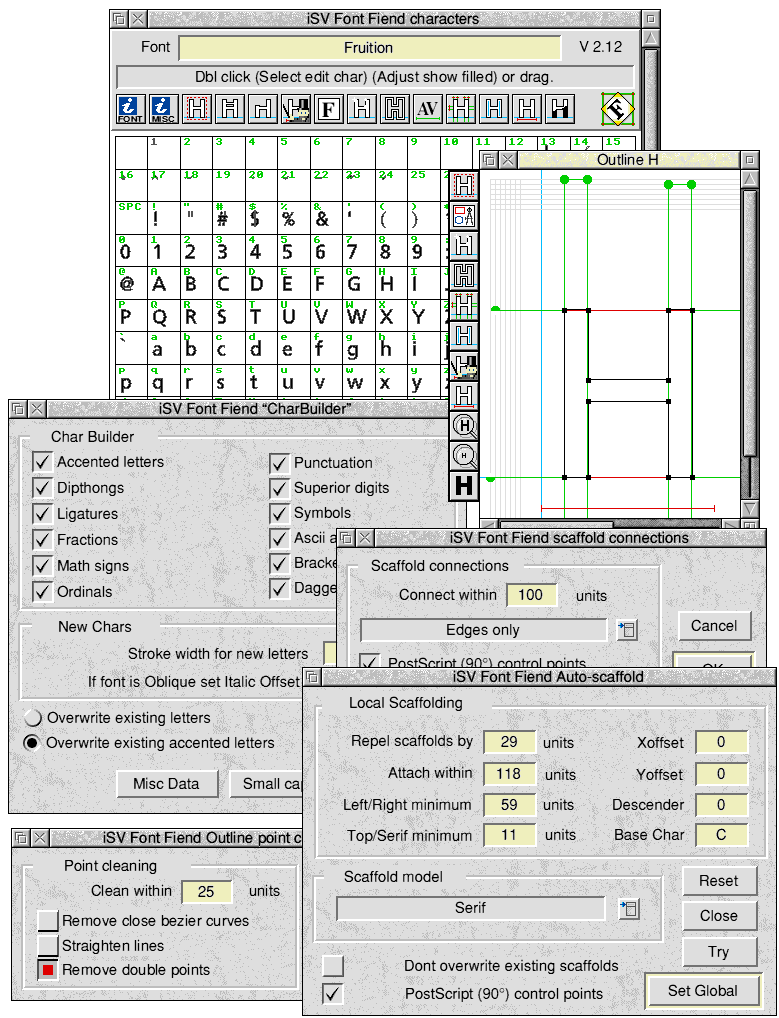Open the Edges only popup menu button

click(x=627, y=630)
